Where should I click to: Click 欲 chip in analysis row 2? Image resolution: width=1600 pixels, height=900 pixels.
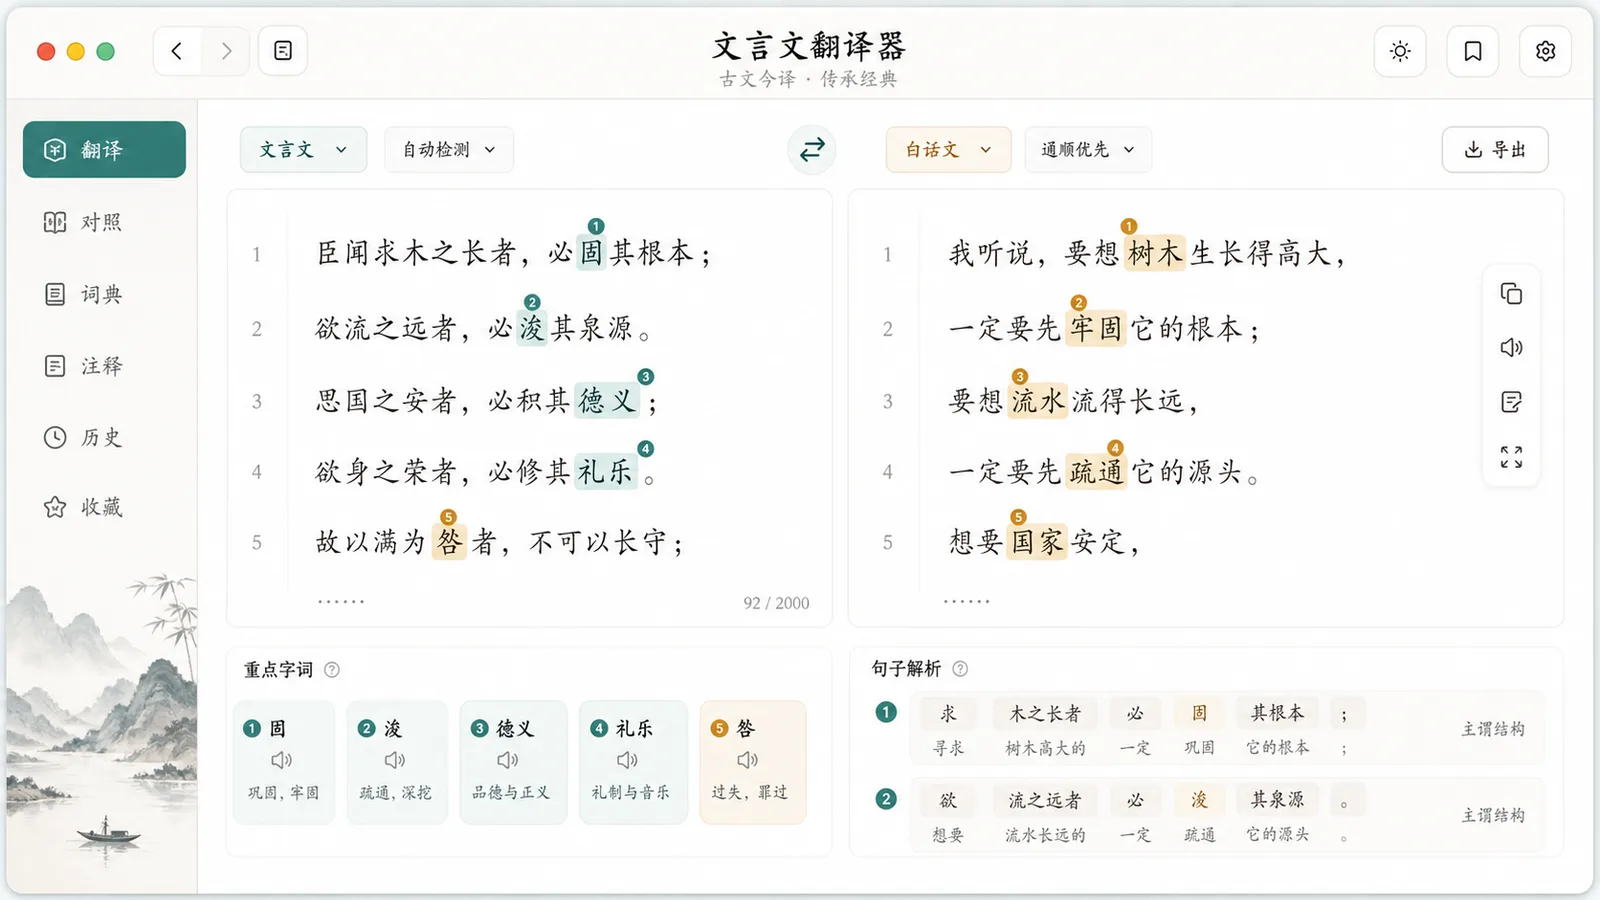(948, 800)
